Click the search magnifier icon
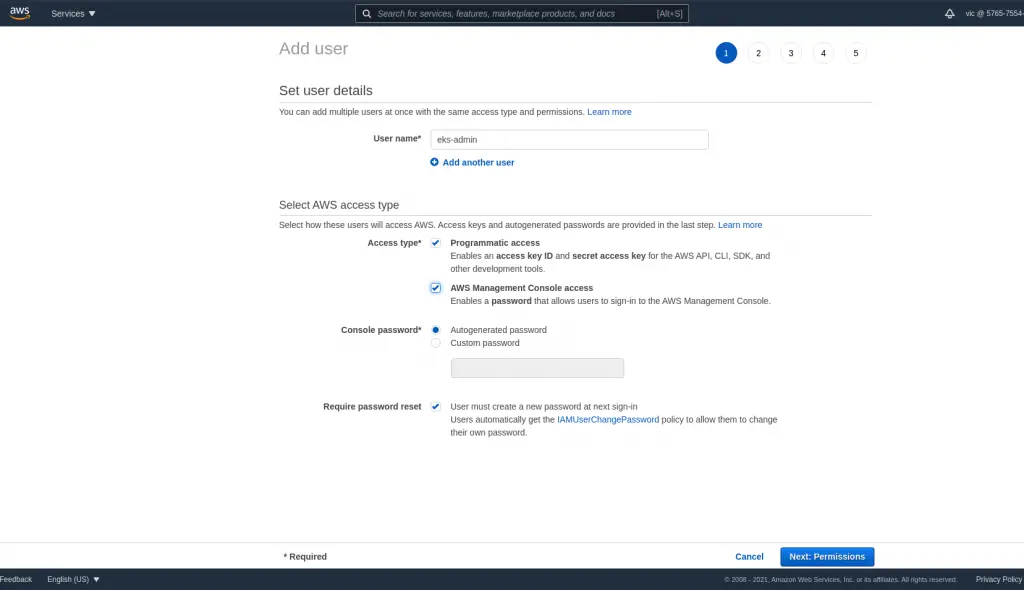The image size is (1024, 590). pyautogui.click(x=366, y=14)
